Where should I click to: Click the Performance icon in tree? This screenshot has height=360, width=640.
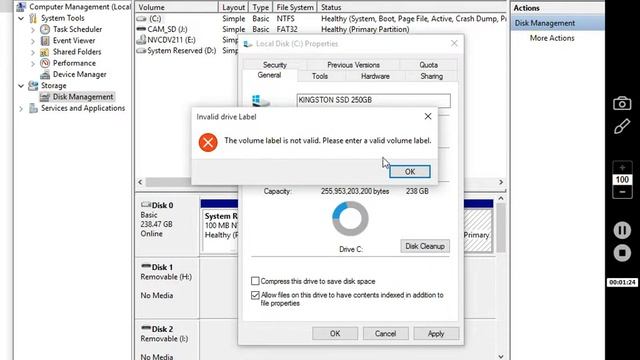(45, 63)
